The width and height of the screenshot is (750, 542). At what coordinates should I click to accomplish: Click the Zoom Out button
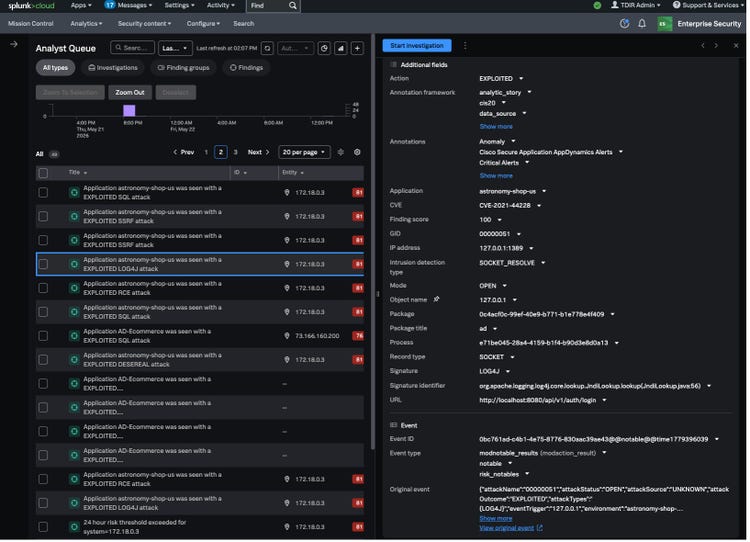130,93
